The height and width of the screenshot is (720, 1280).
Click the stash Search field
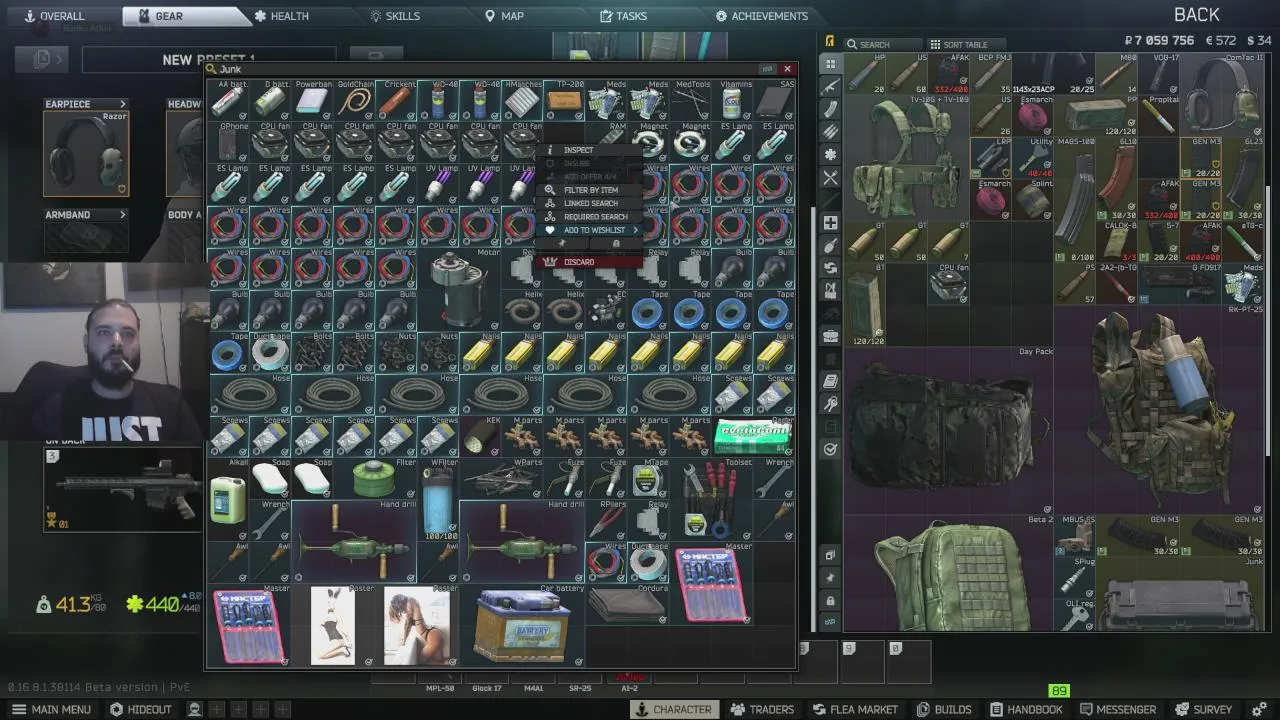point(884,45)
